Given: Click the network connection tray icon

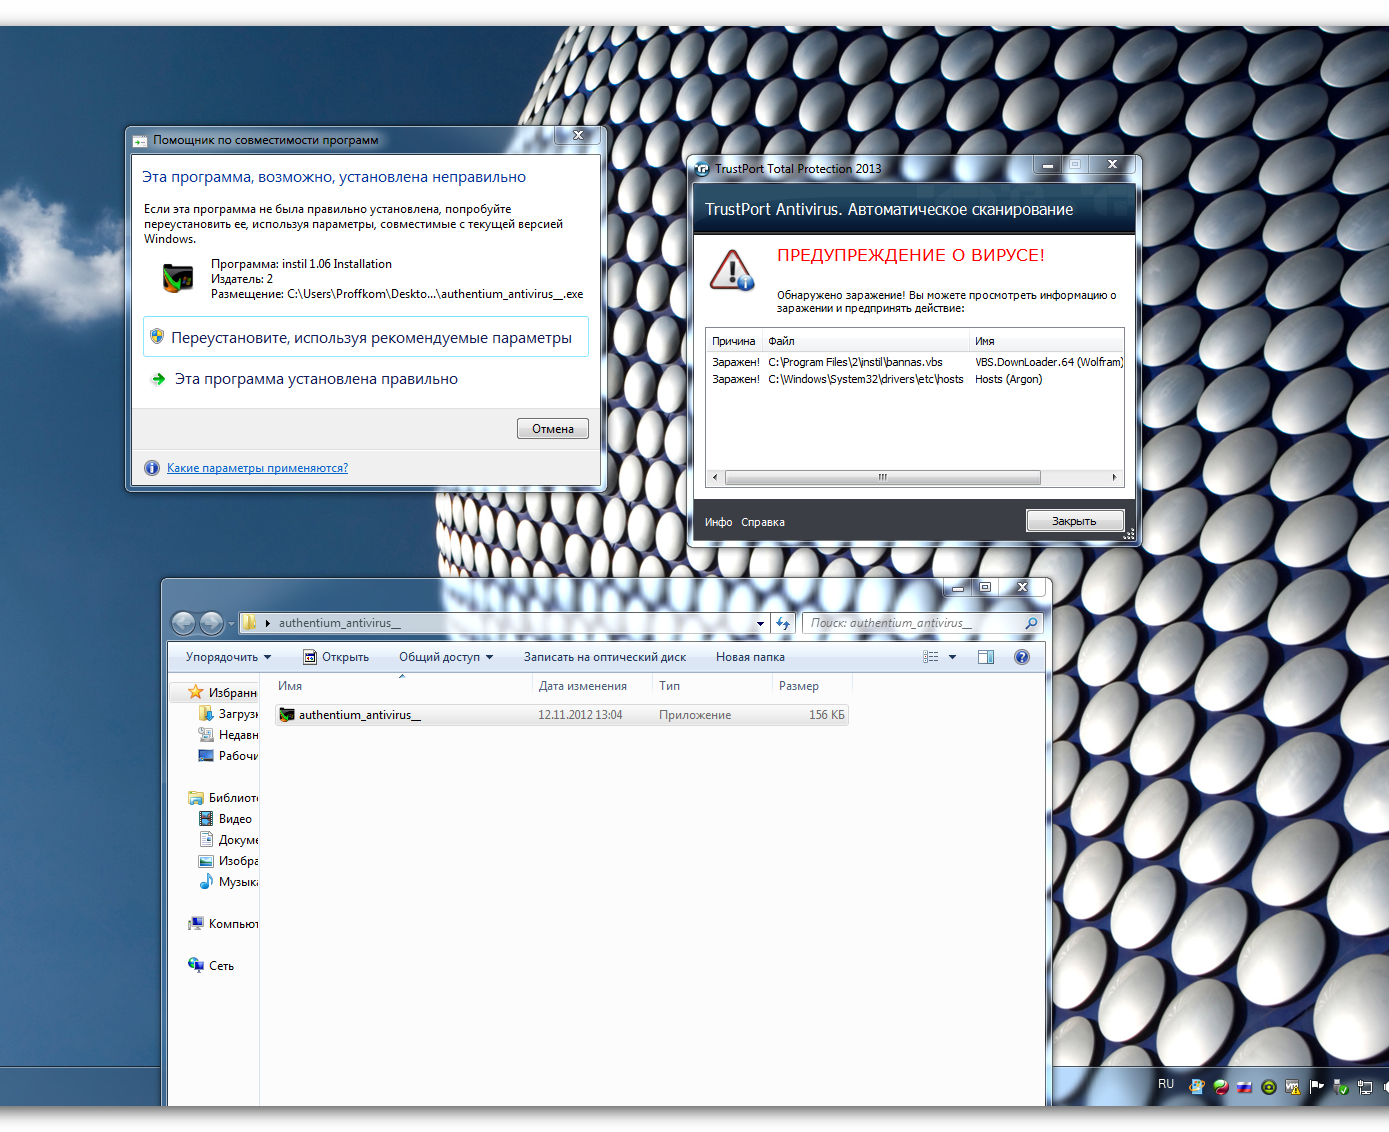Looking at the screenshot, I should coord(1365,1087).
